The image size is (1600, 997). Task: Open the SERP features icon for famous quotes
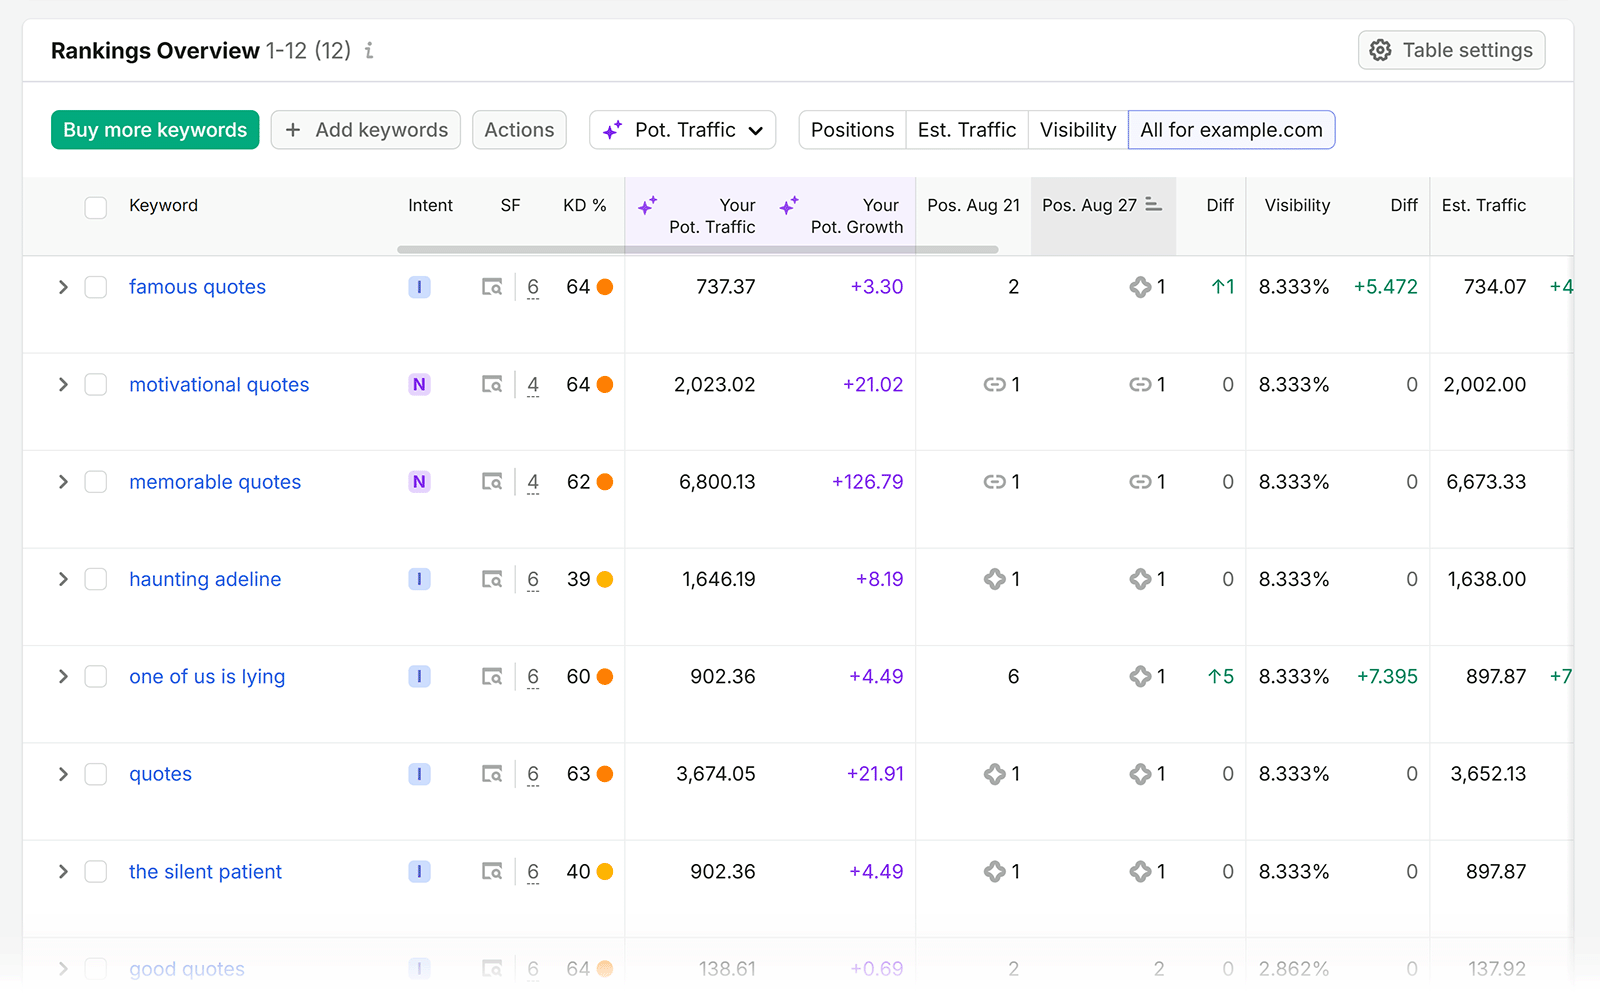492,287
